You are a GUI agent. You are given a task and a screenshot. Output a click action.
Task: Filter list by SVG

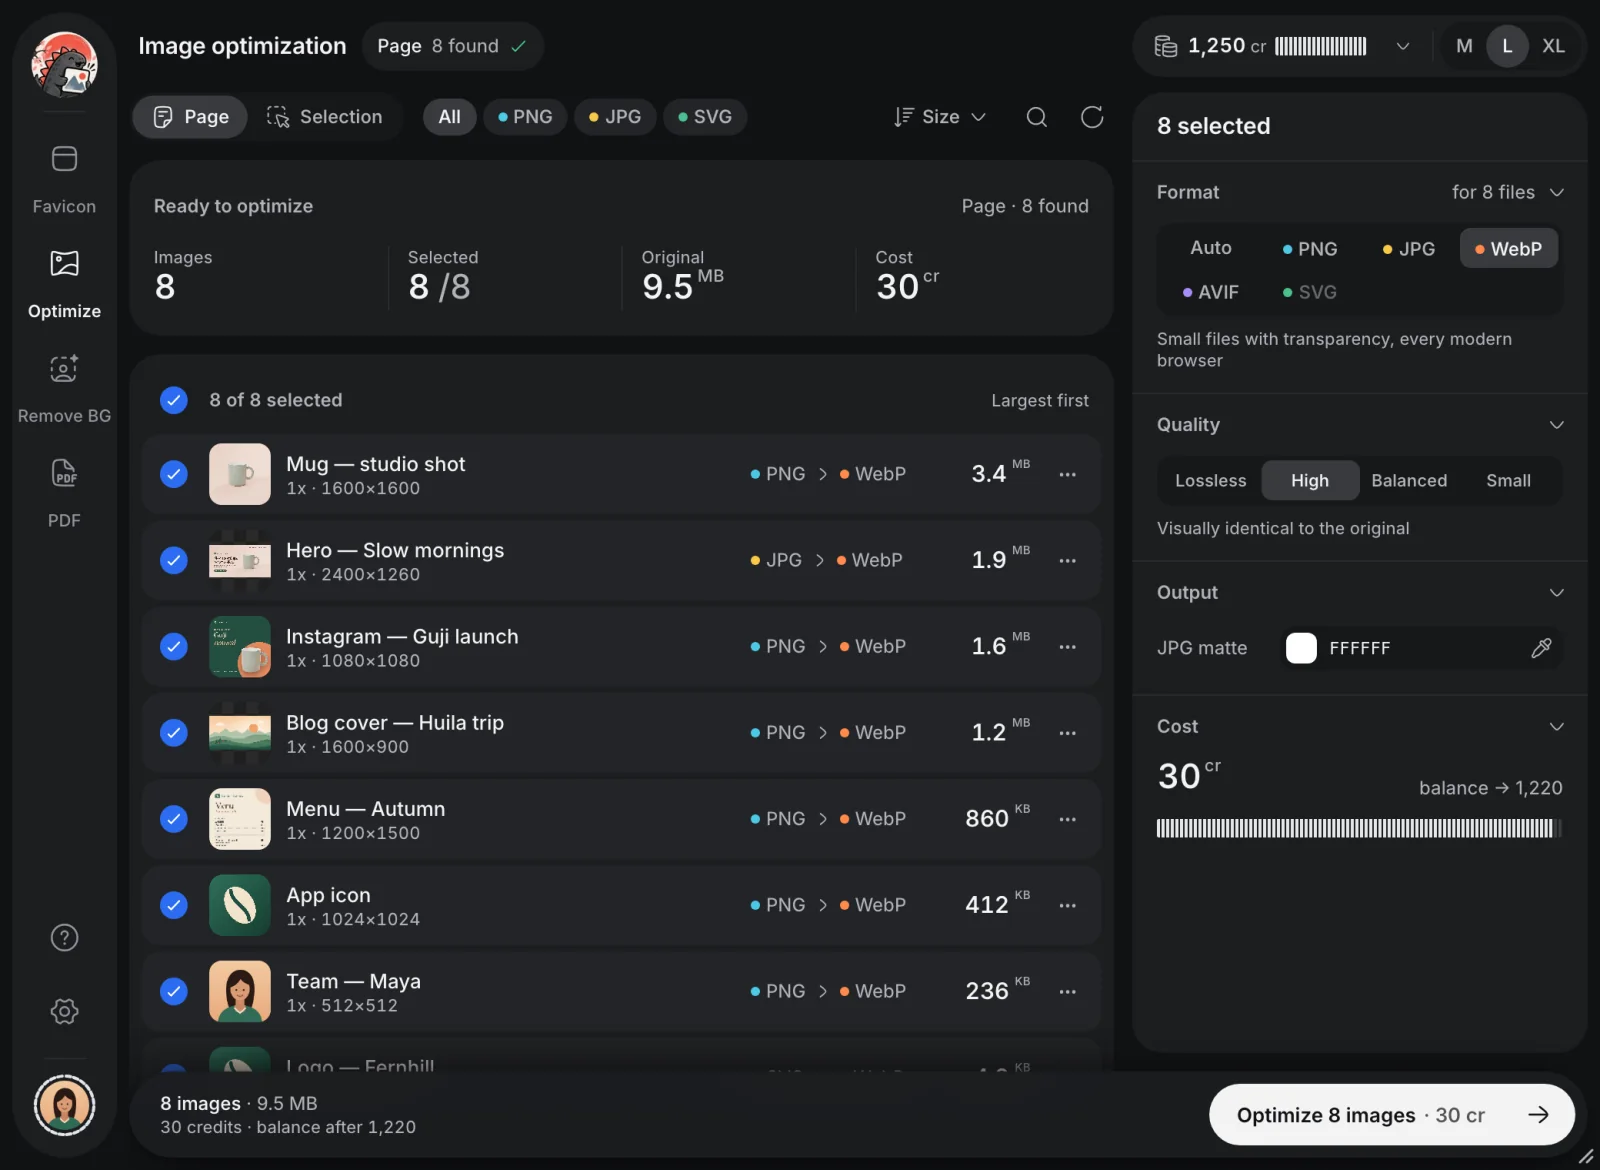[705, 117]
